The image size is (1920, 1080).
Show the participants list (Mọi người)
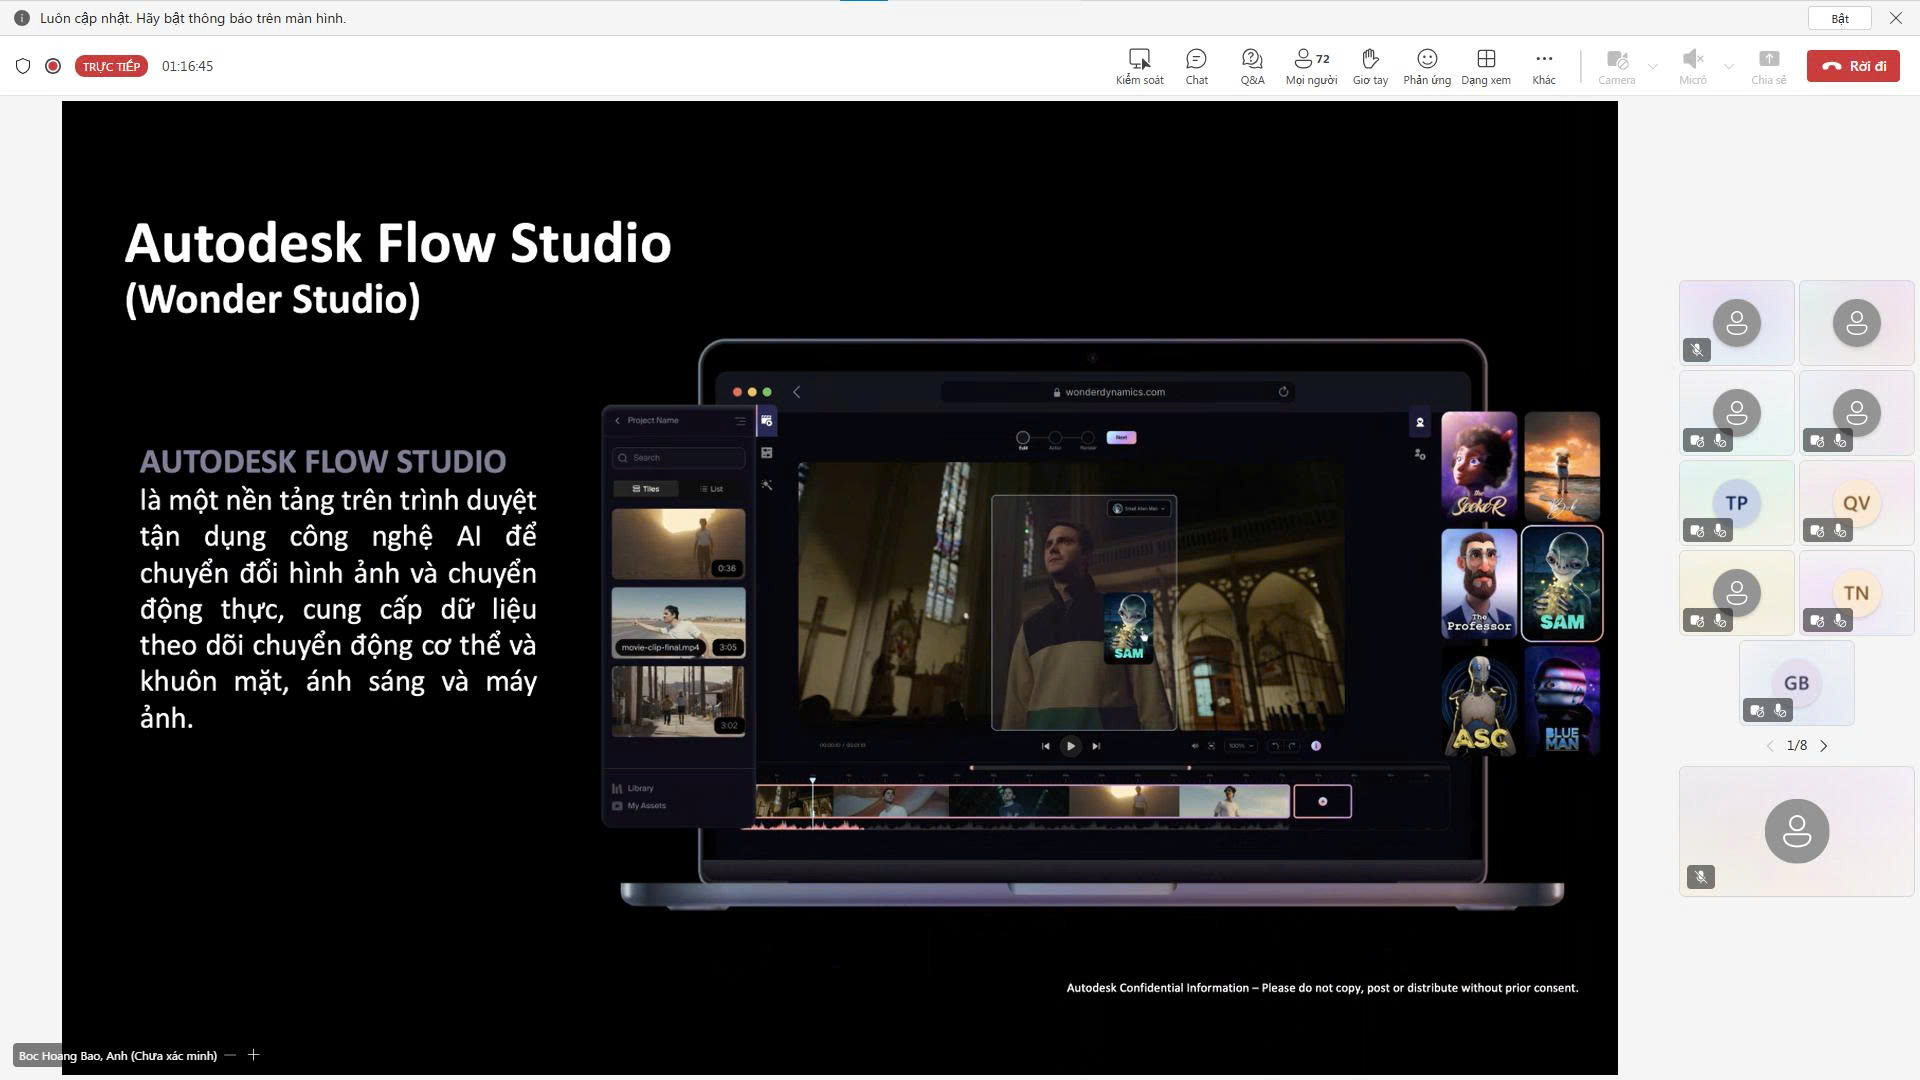(x=1311, y=66)
